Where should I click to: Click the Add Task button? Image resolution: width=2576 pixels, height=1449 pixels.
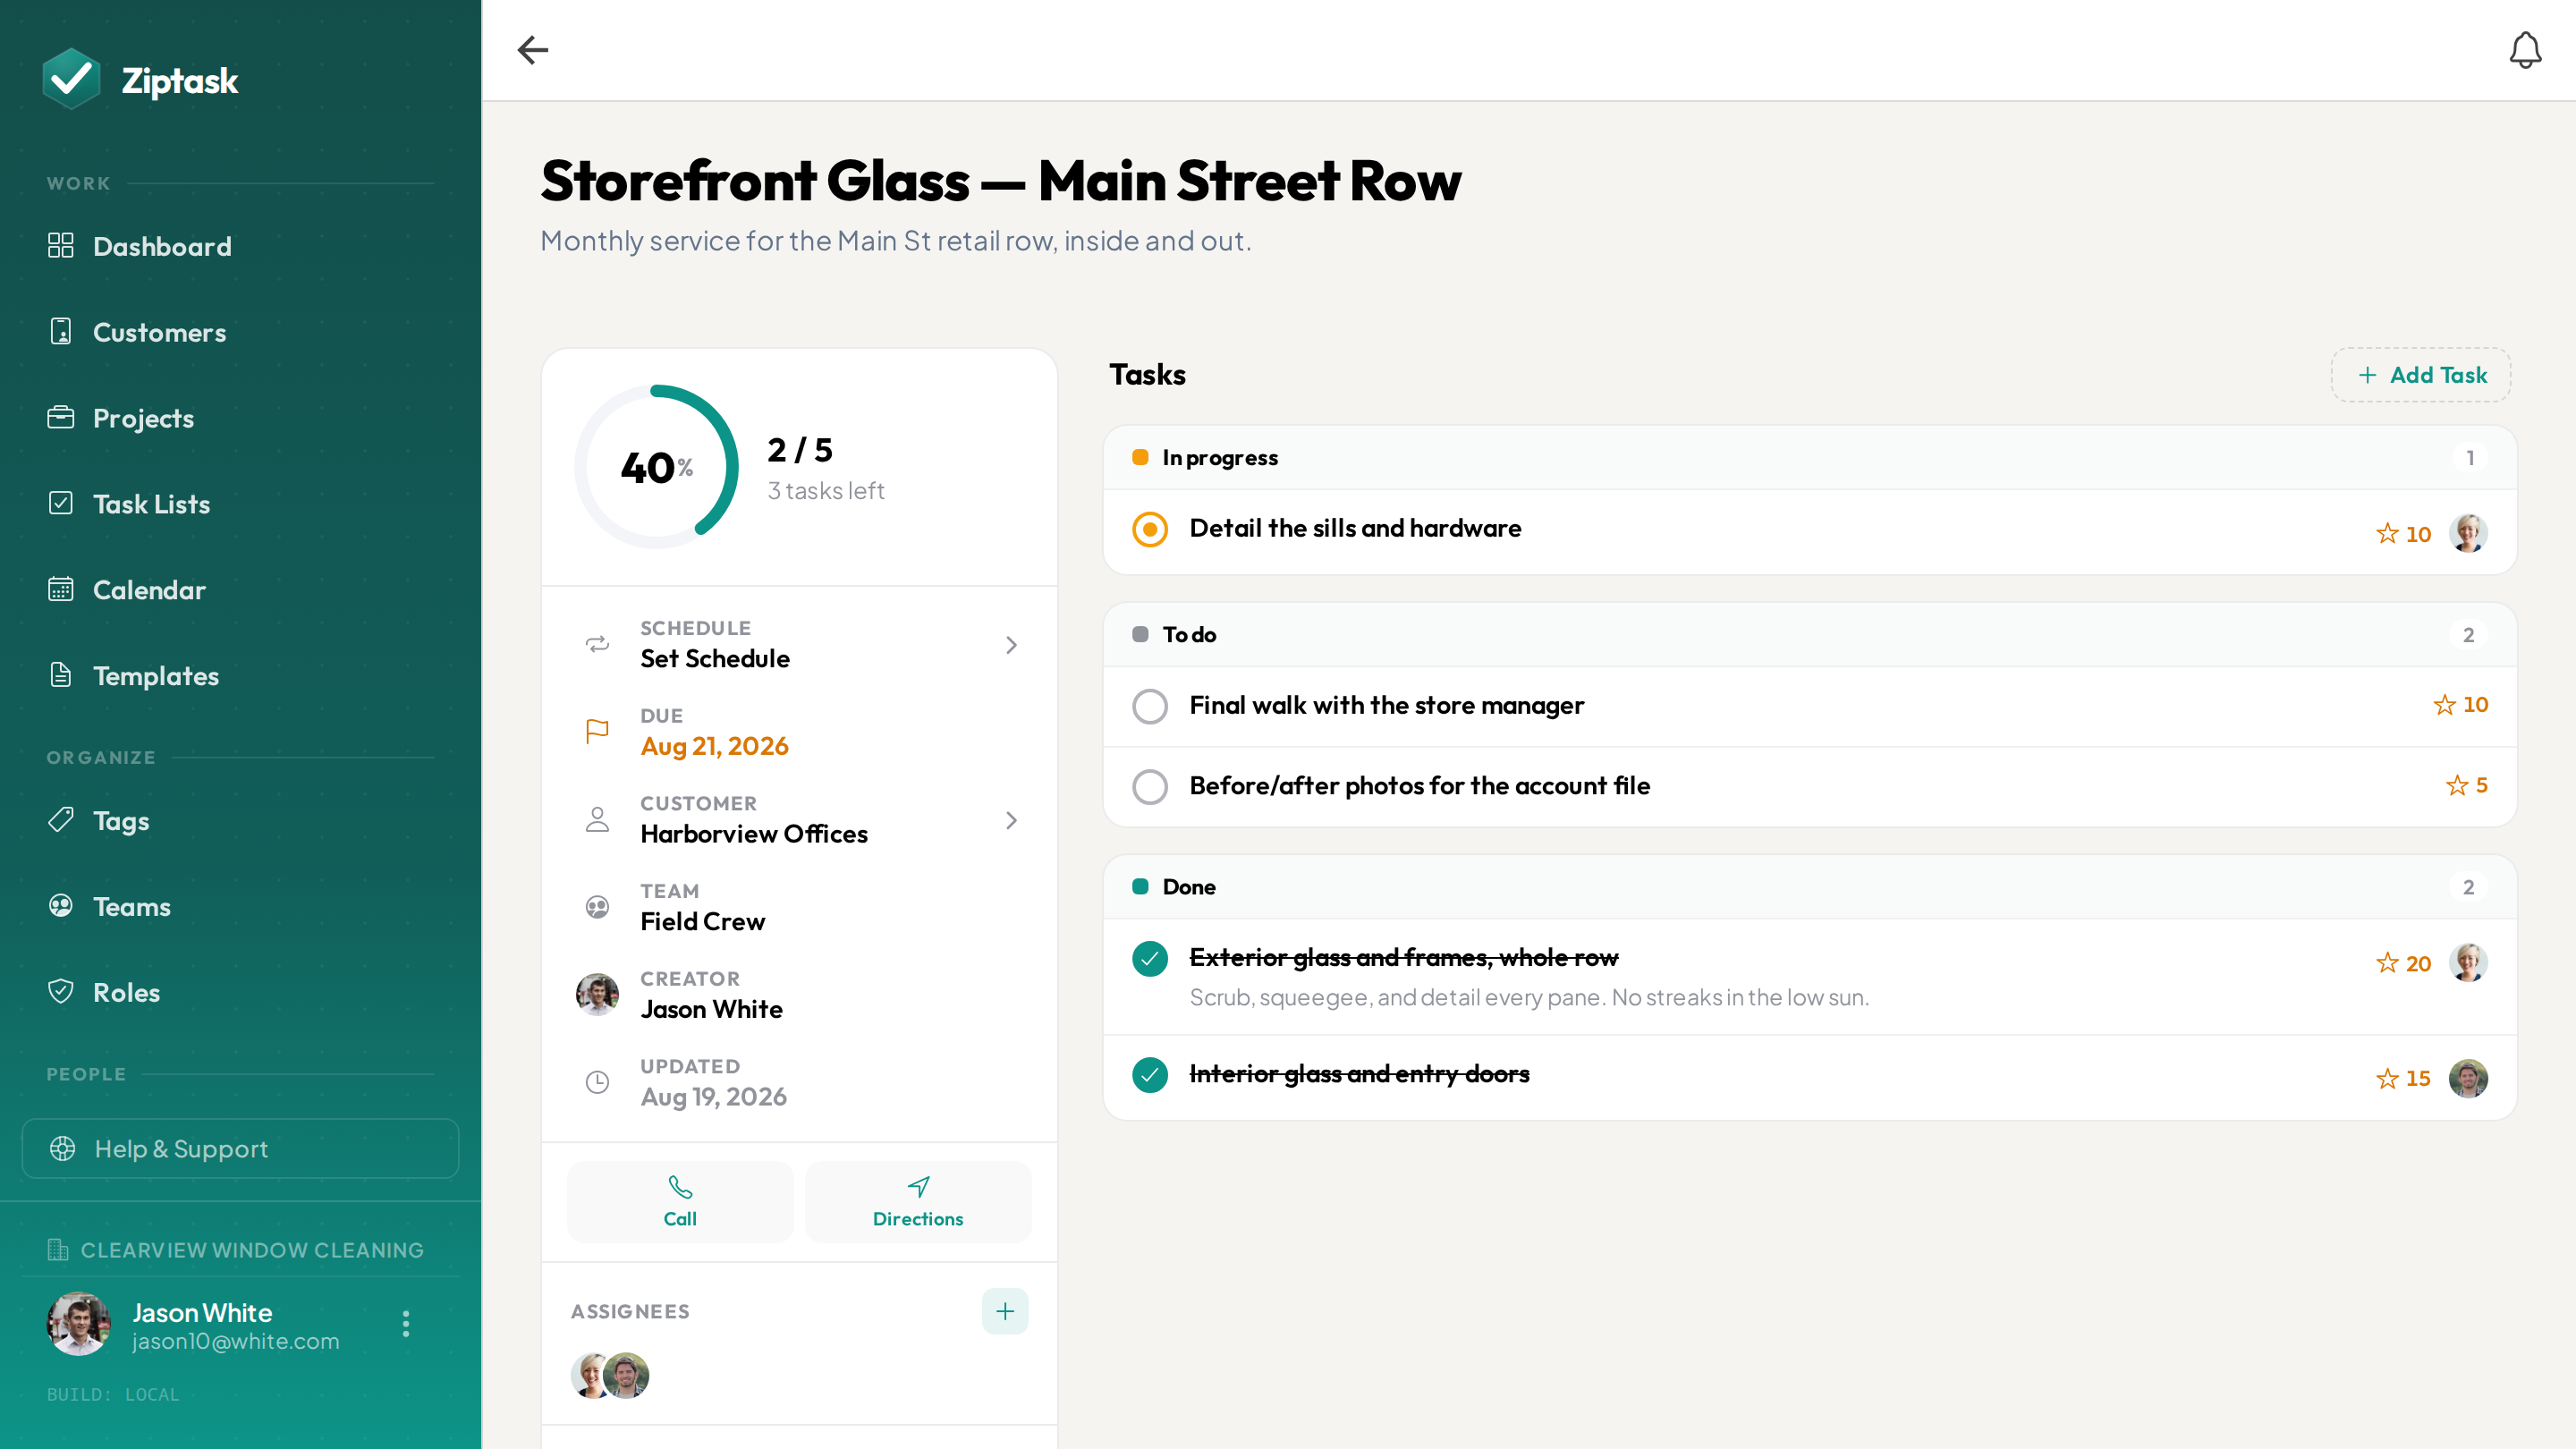[2421, 375]
